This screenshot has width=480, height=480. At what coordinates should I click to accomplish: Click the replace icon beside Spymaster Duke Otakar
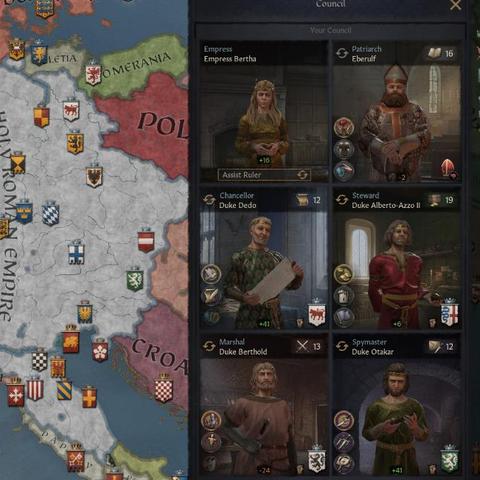click(342, 346)
